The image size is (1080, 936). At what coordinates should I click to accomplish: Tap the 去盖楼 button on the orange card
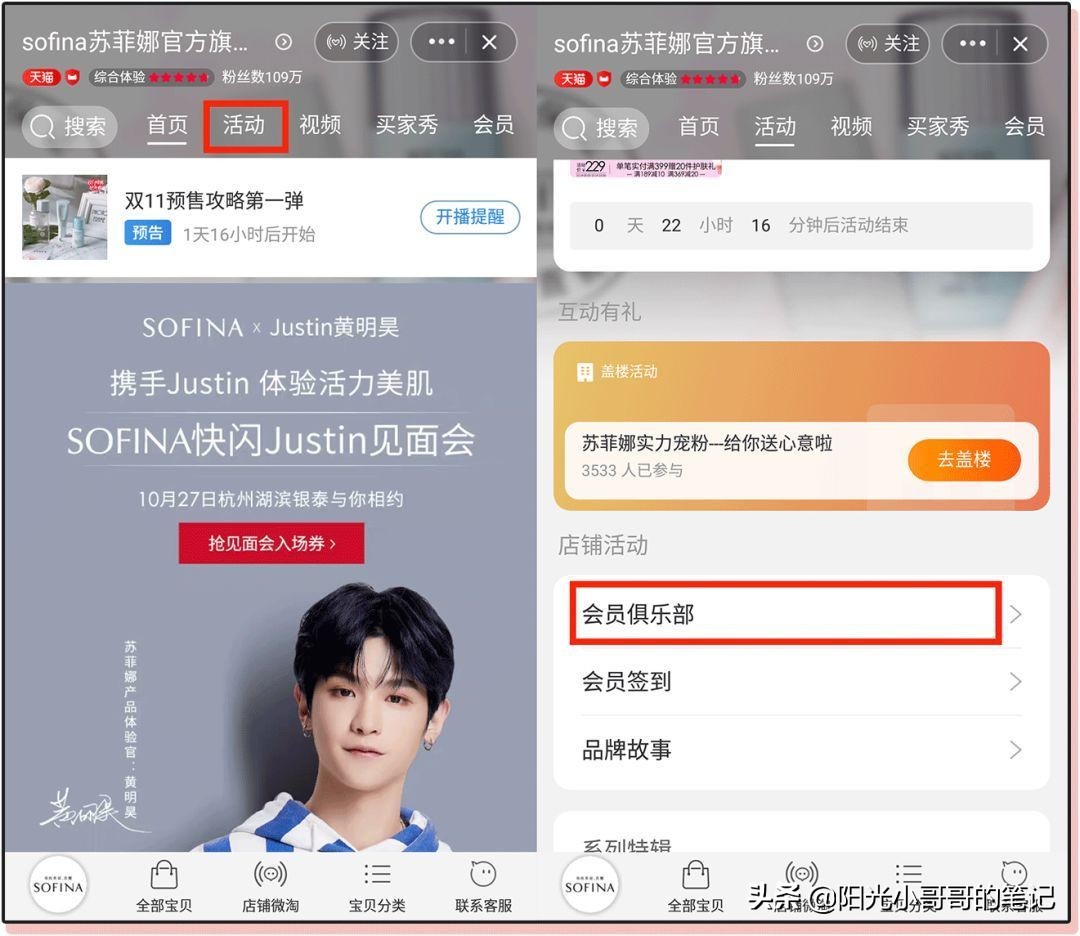point(964,460)
